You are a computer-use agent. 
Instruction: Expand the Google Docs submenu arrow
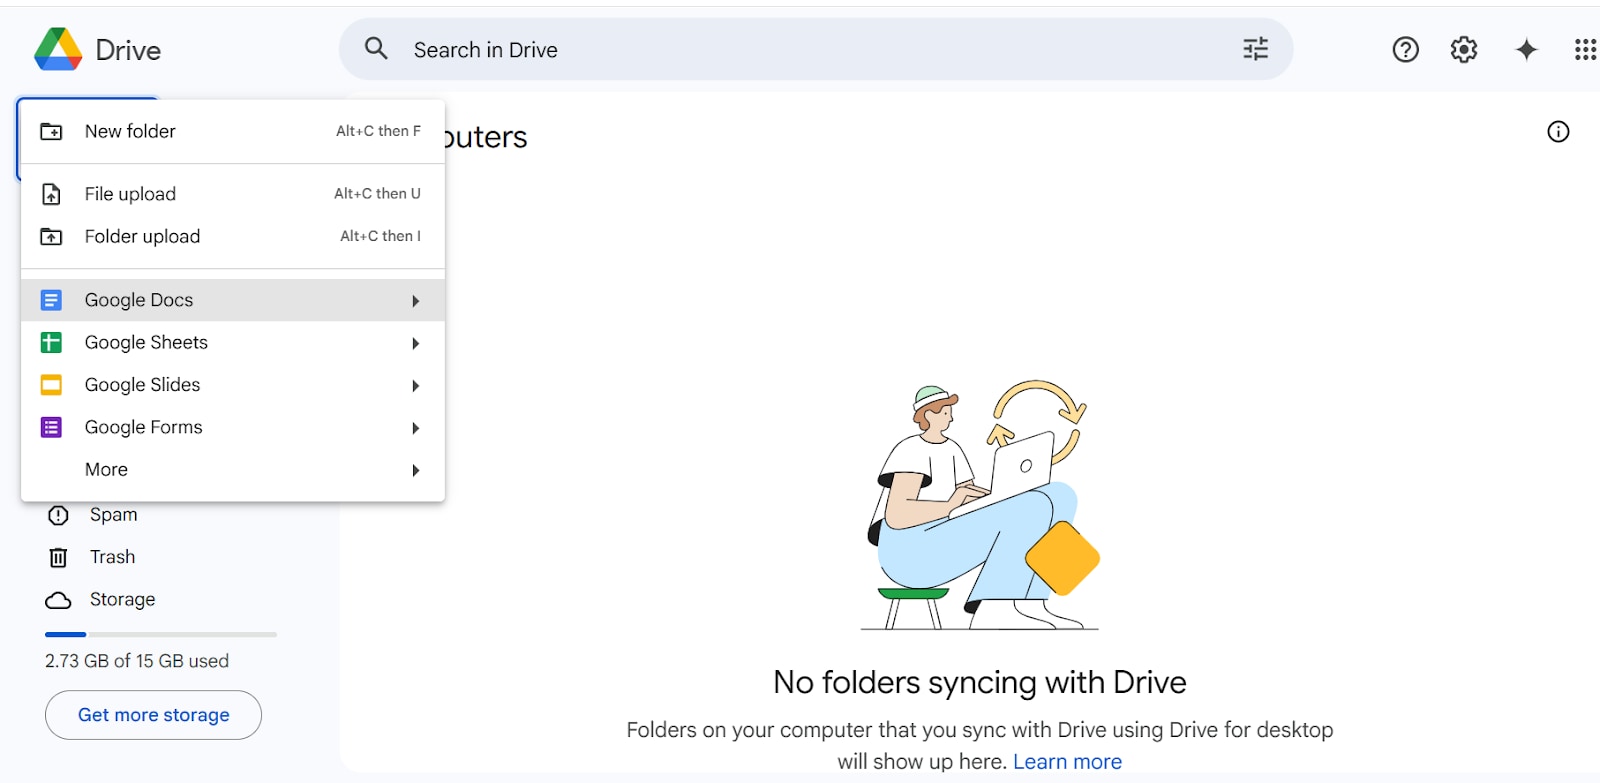(x=415, y=300)
